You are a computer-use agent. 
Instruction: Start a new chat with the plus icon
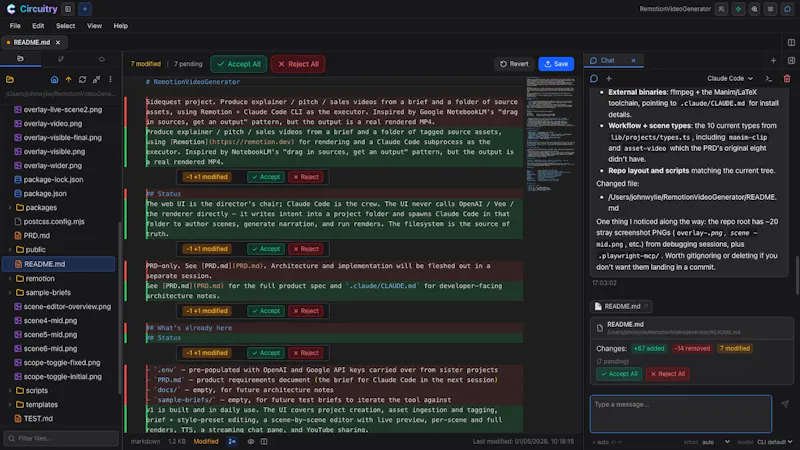[x=609, y=79]
